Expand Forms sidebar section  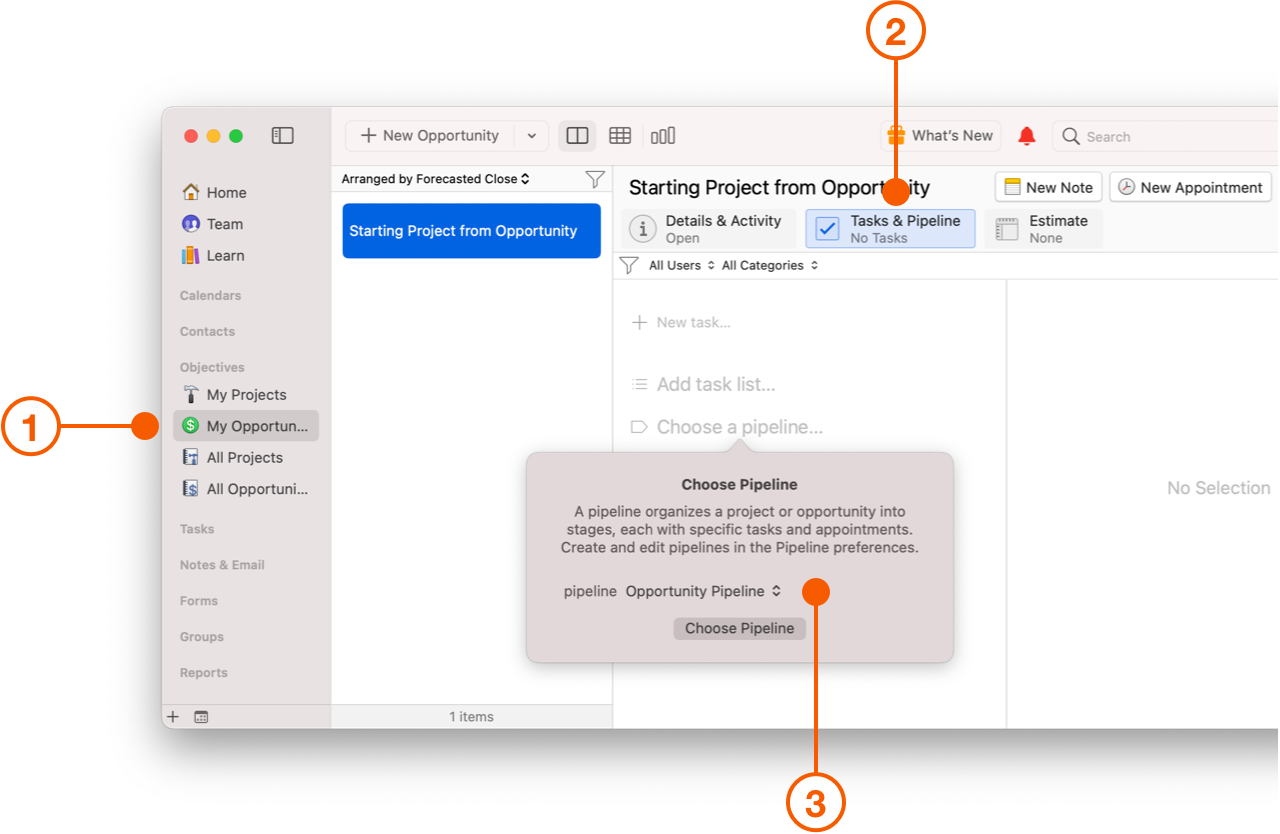pyautogui.click(x=199, y=601)
